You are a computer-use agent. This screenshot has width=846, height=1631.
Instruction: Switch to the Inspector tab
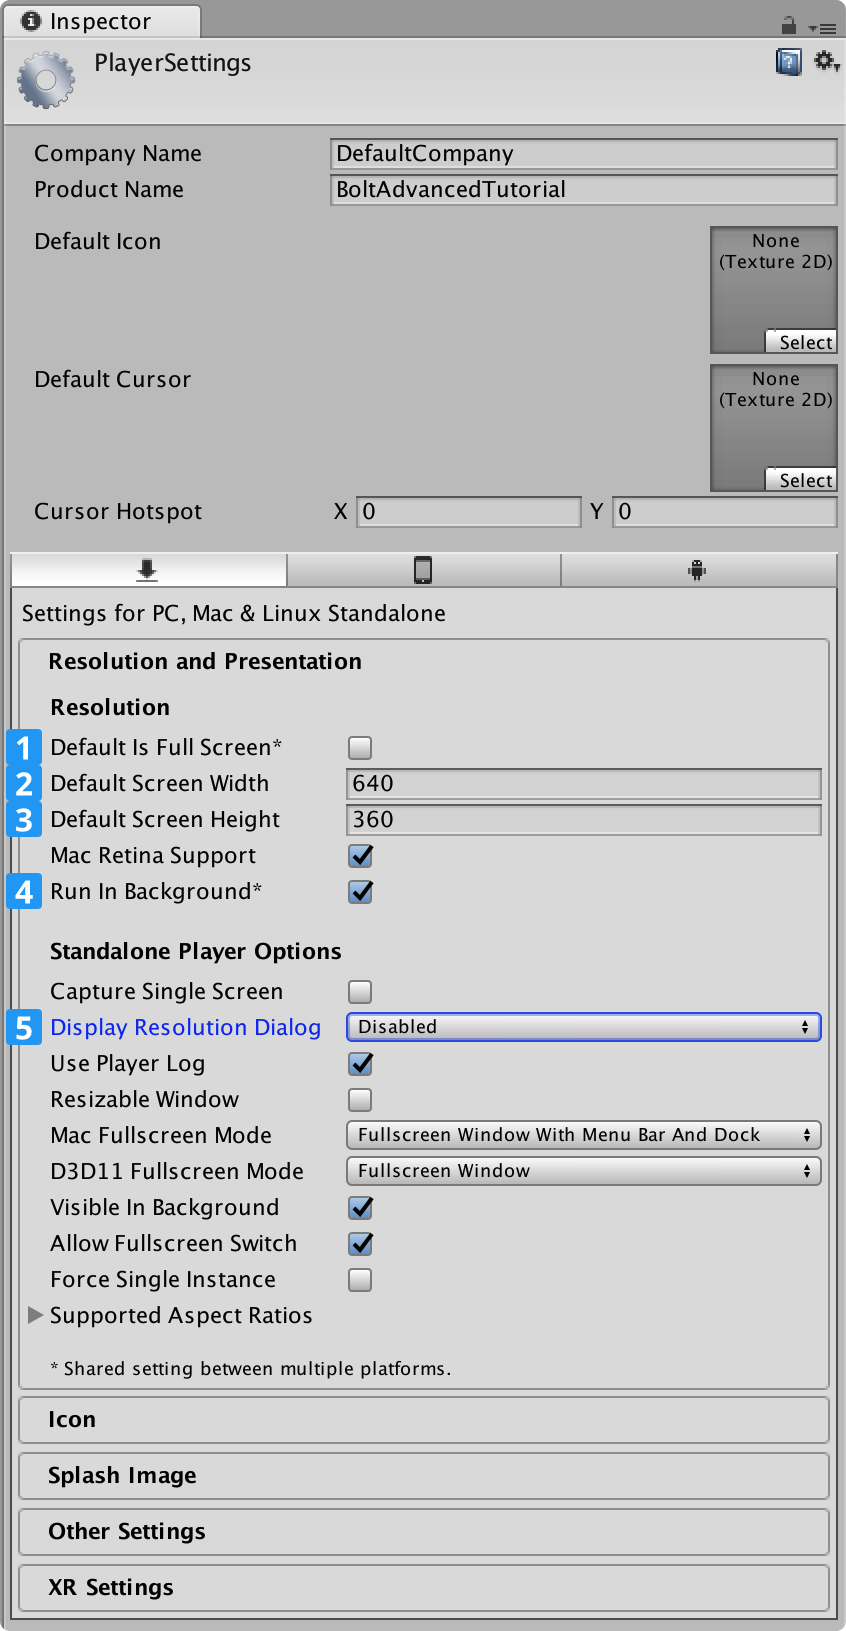100,21
